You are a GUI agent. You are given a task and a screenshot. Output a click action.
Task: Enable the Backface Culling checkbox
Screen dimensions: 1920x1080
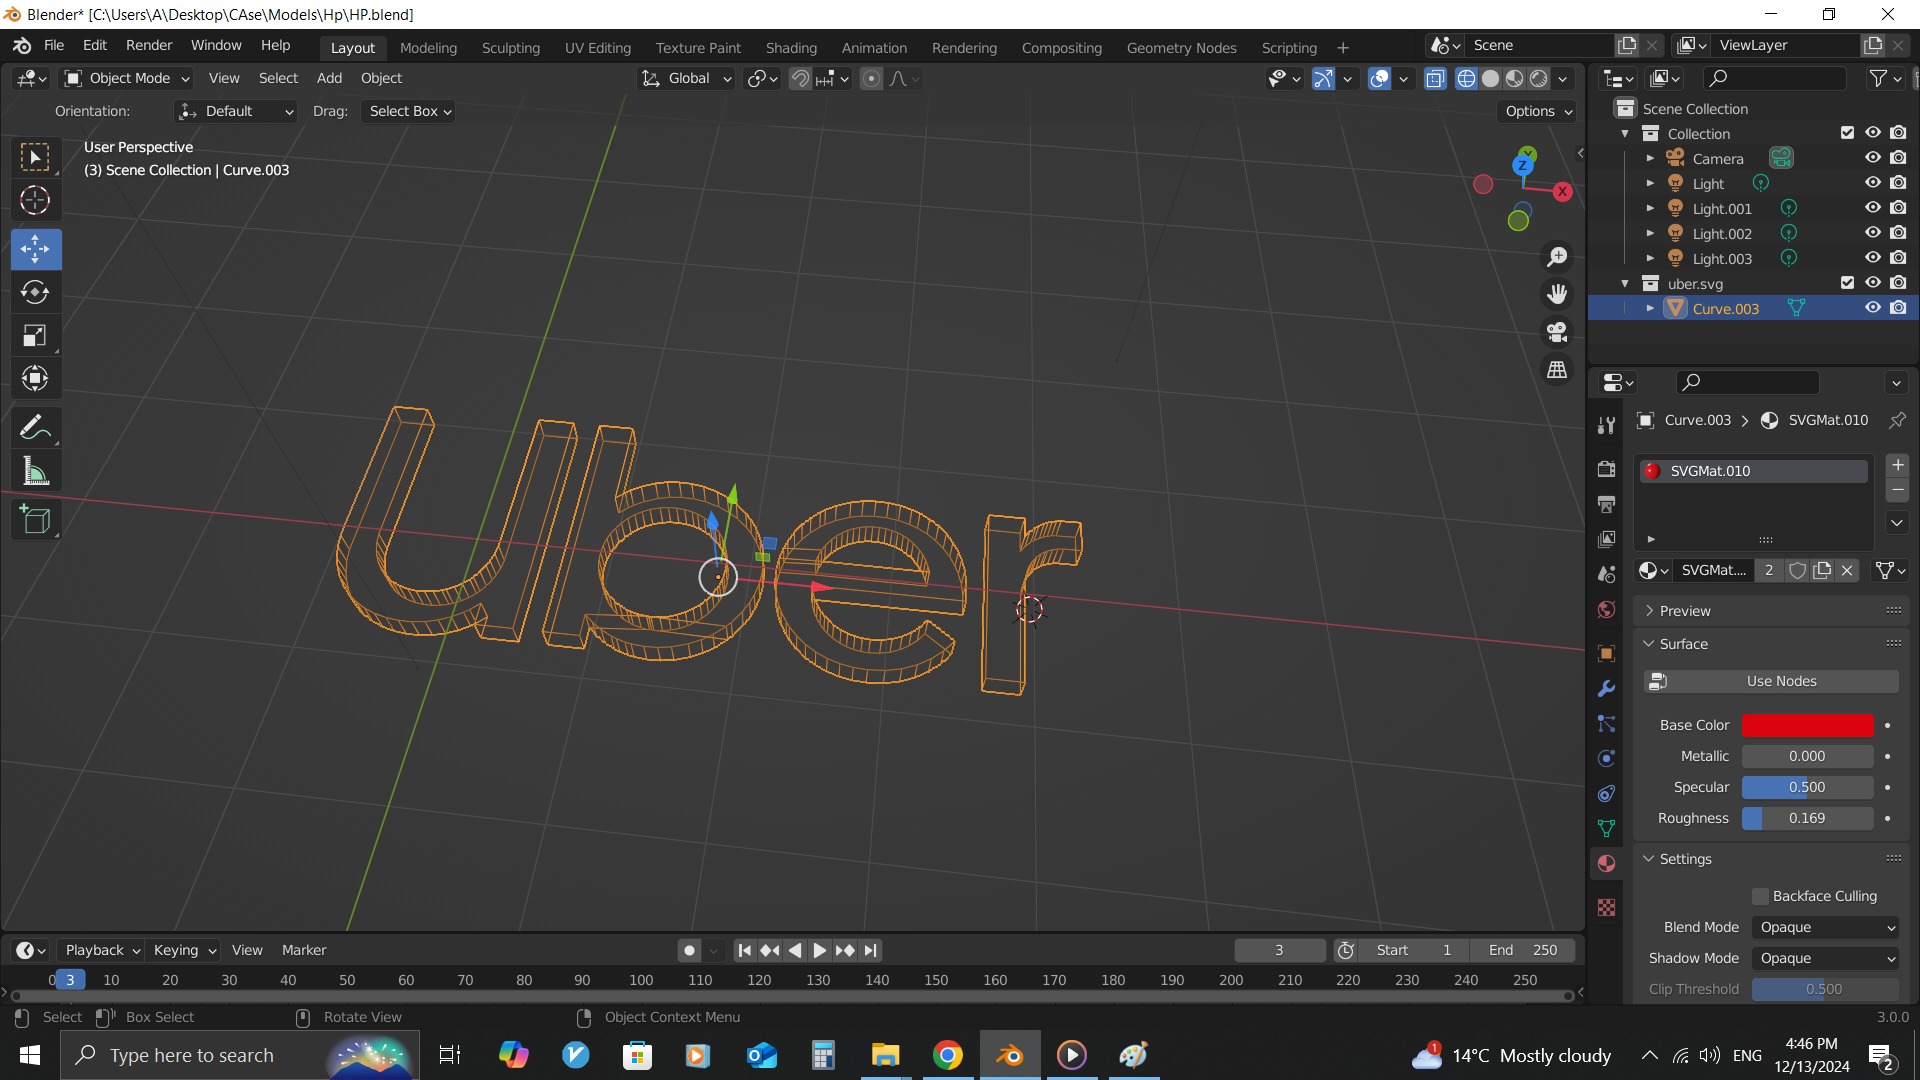pos(1761,896)
